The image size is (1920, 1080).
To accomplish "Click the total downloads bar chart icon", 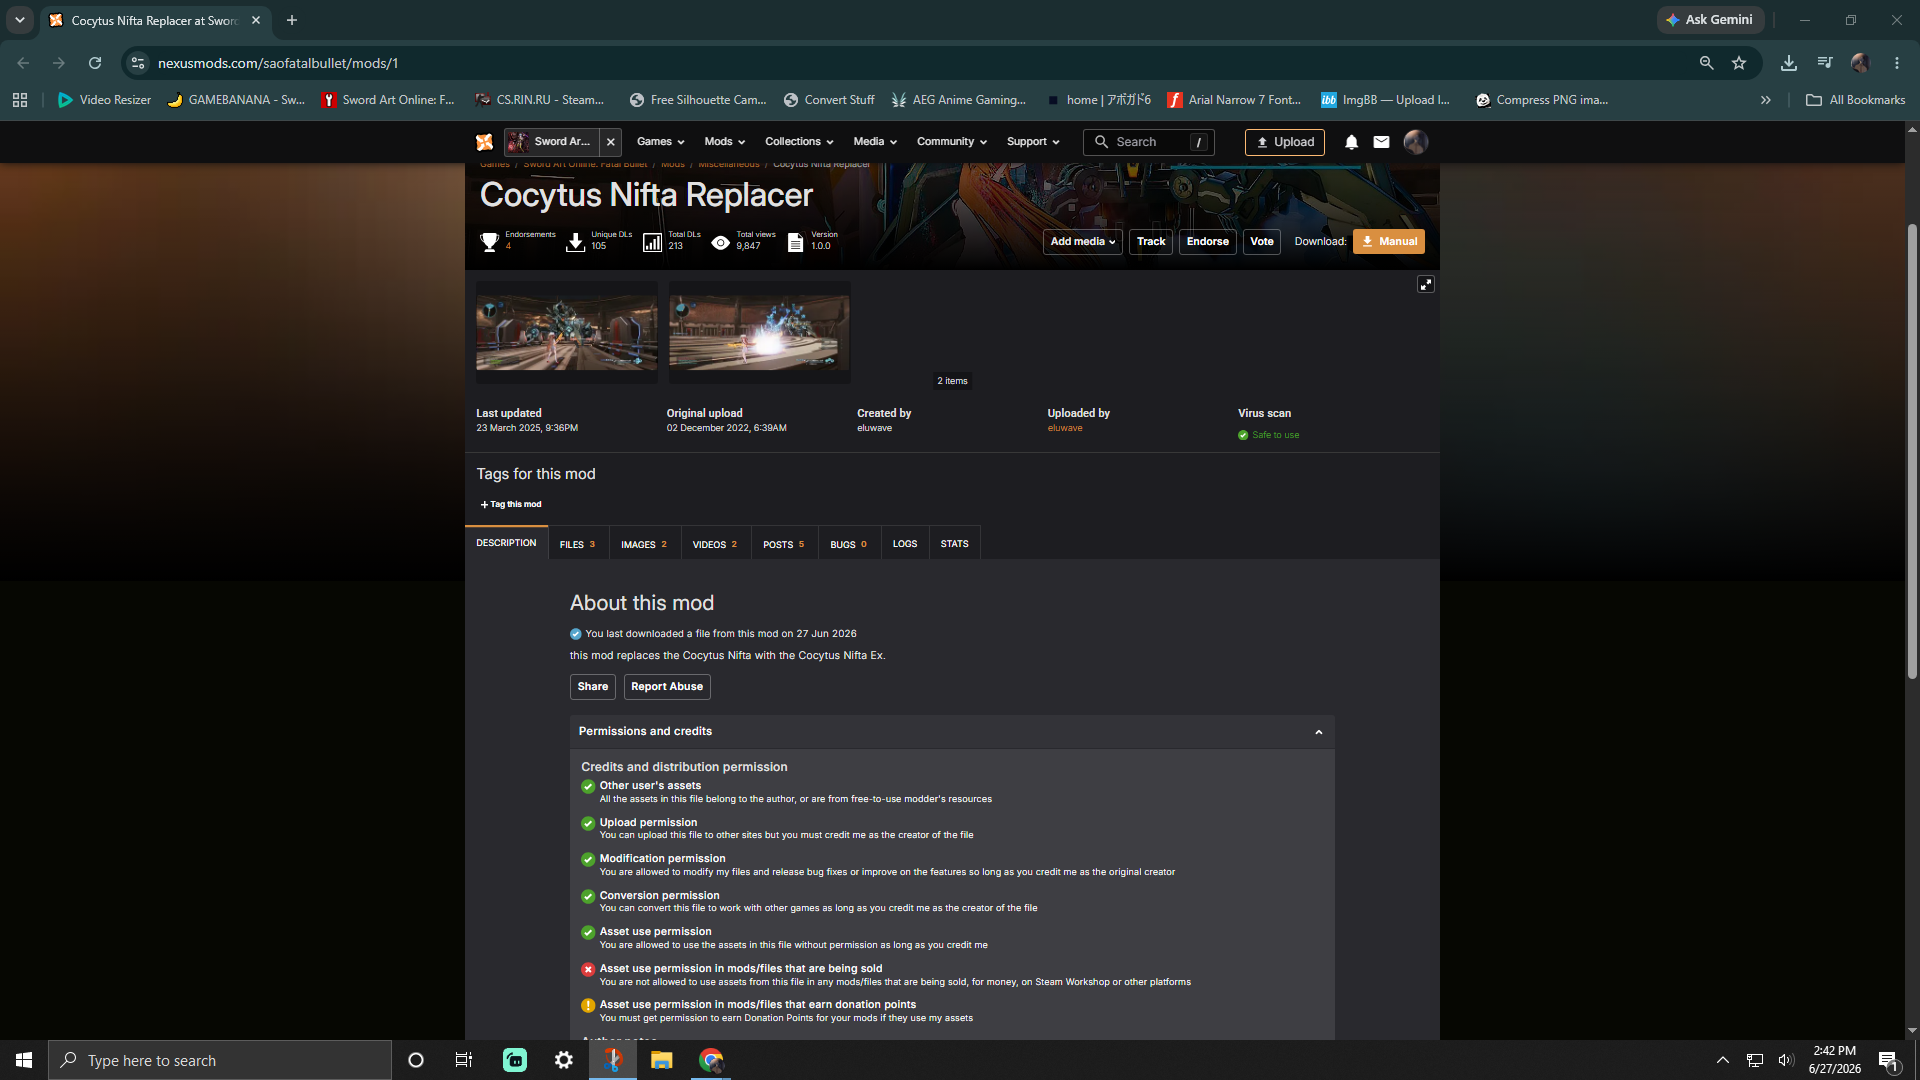I will tap(652, 242).
